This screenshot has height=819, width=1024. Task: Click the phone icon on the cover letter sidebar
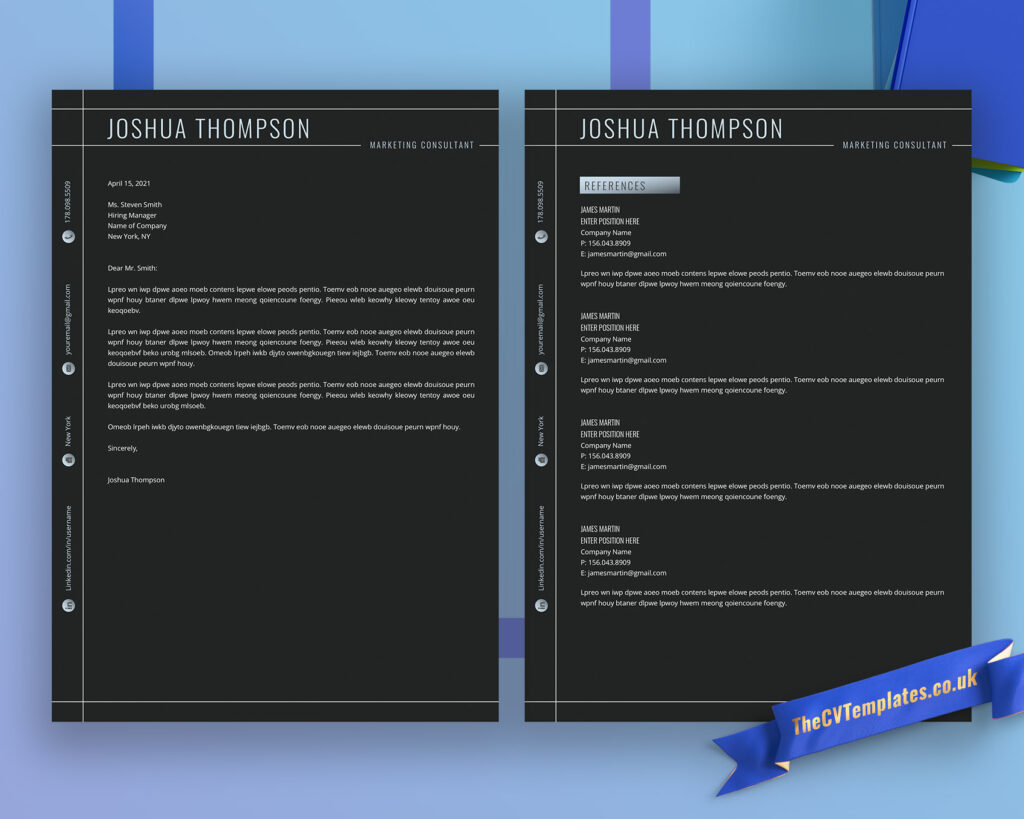point(67,238)
